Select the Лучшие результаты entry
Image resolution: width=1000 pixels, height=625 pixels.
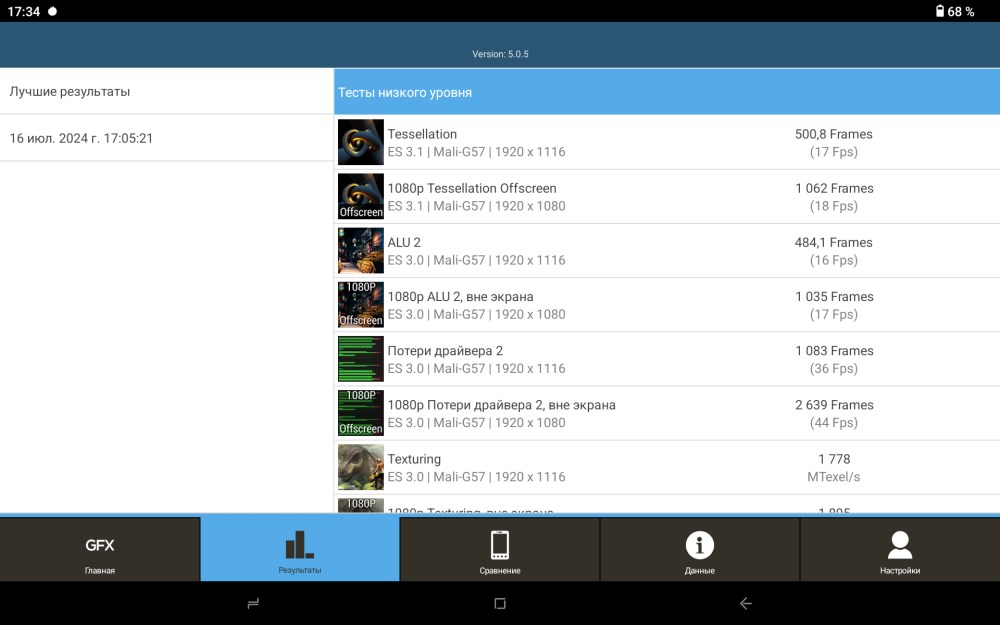pyautogui.click(x=166, y=91)
